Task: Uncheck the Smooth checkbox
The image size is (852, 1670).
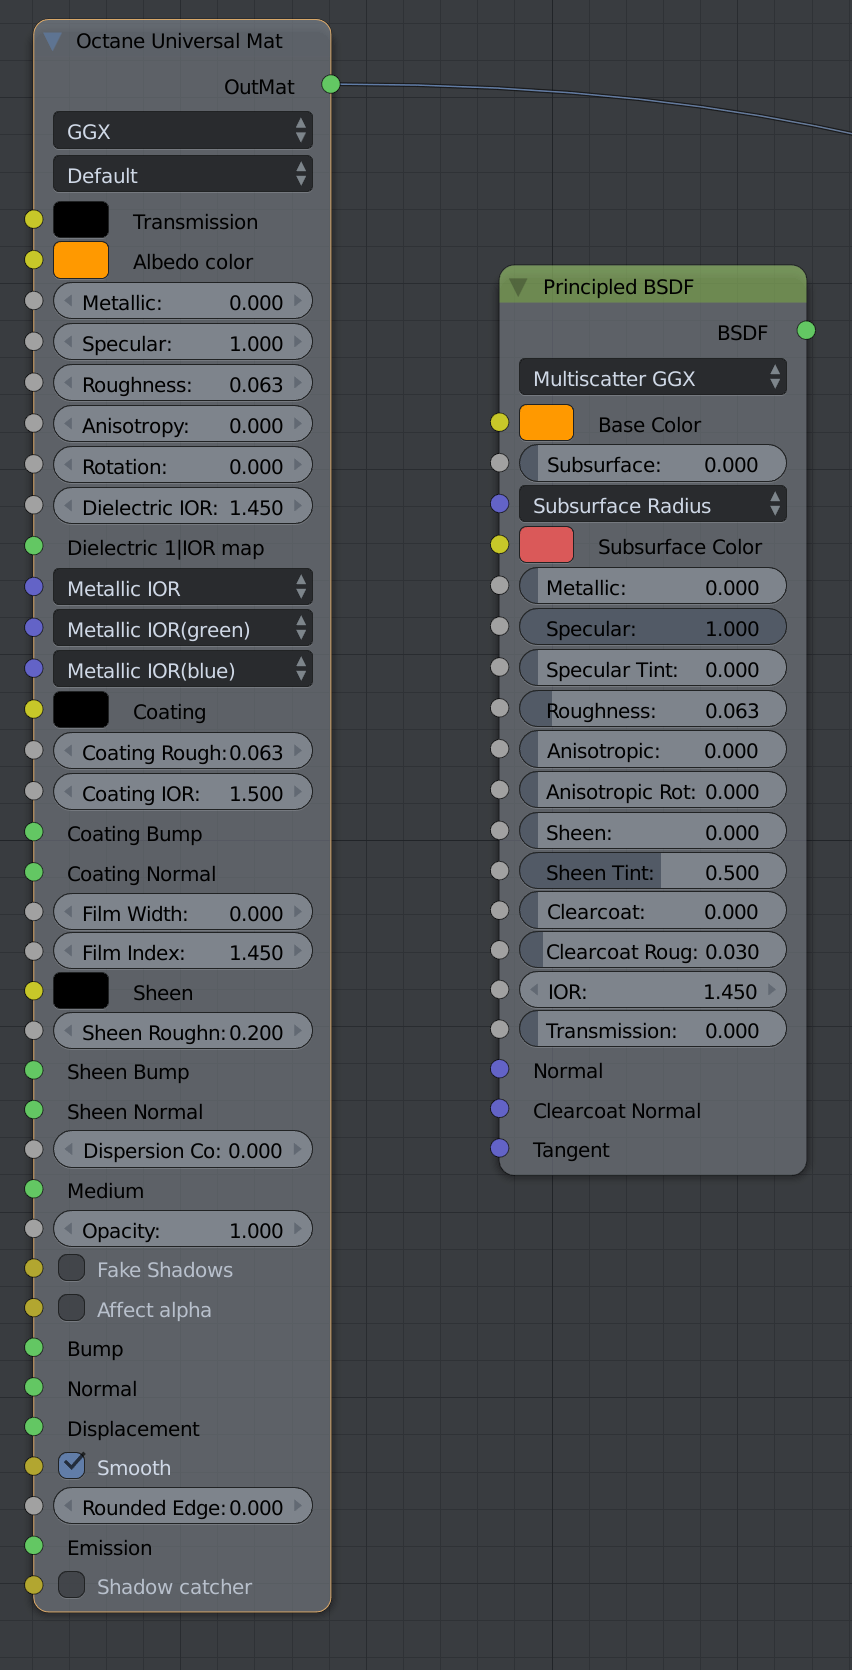Action: pyautogui.click(x=71, y=1466)
